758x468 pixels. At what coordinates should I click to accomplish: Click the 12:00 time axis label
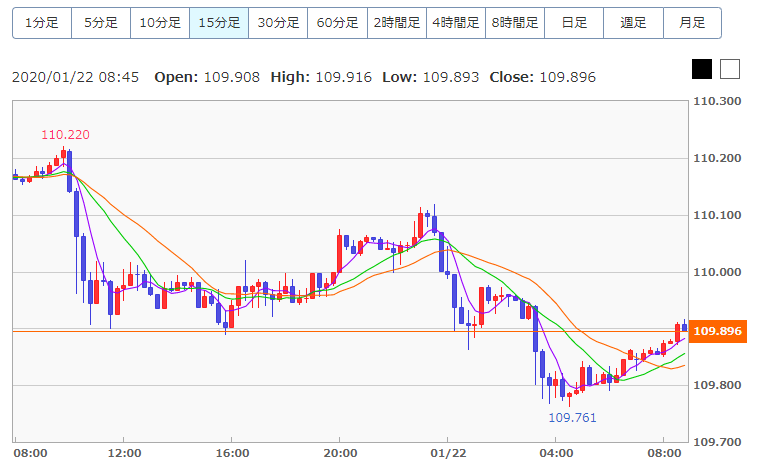(124, 453)
